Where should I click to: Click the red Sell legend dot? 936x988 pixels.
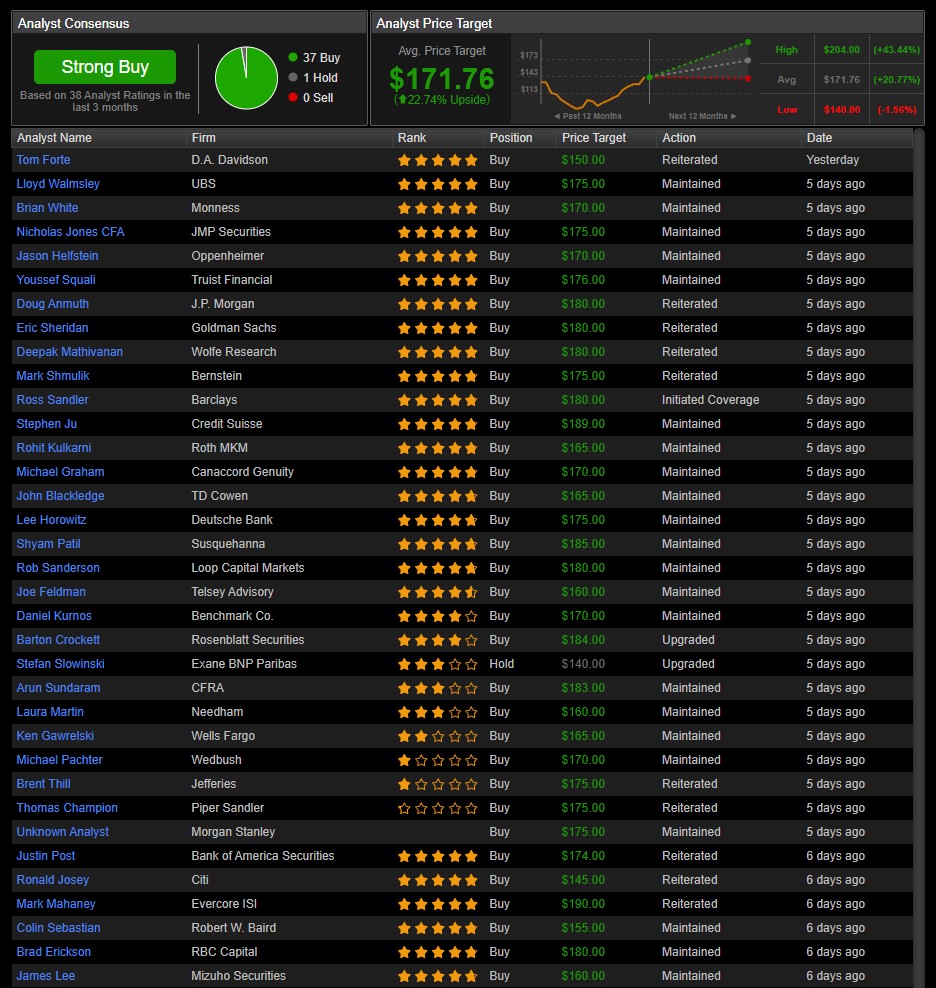pyautogui.click(x=292, y=97)
